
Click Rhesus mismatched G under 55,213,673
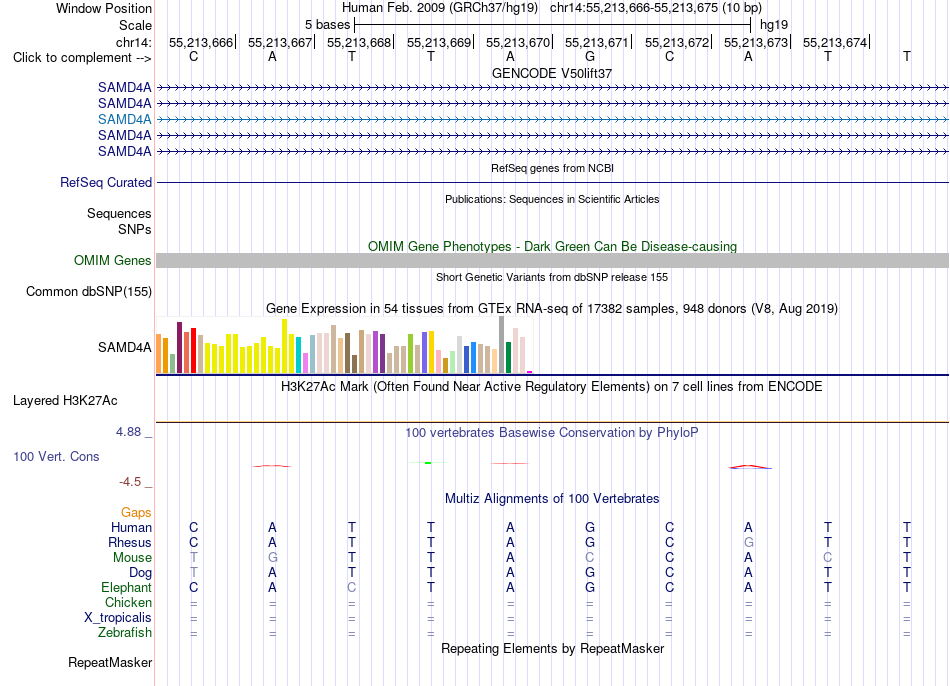click(749, 542)
